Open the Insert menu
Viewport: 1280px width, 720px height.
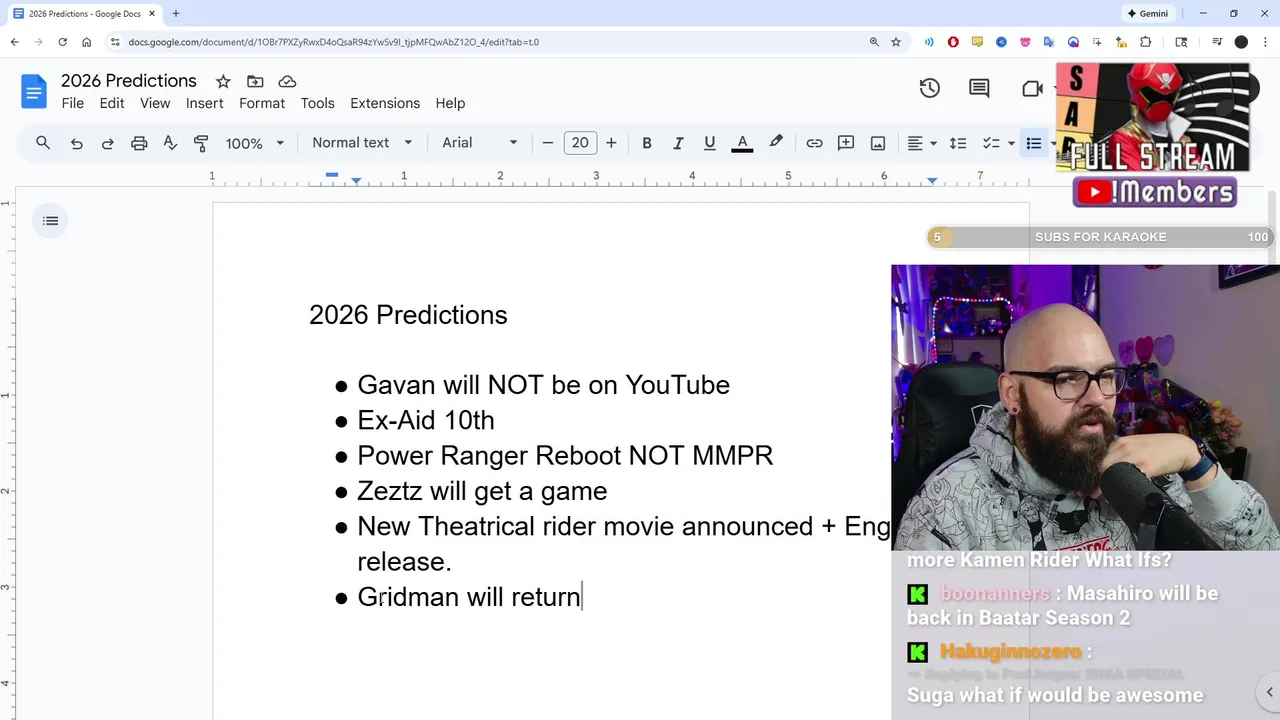point(204,103)
